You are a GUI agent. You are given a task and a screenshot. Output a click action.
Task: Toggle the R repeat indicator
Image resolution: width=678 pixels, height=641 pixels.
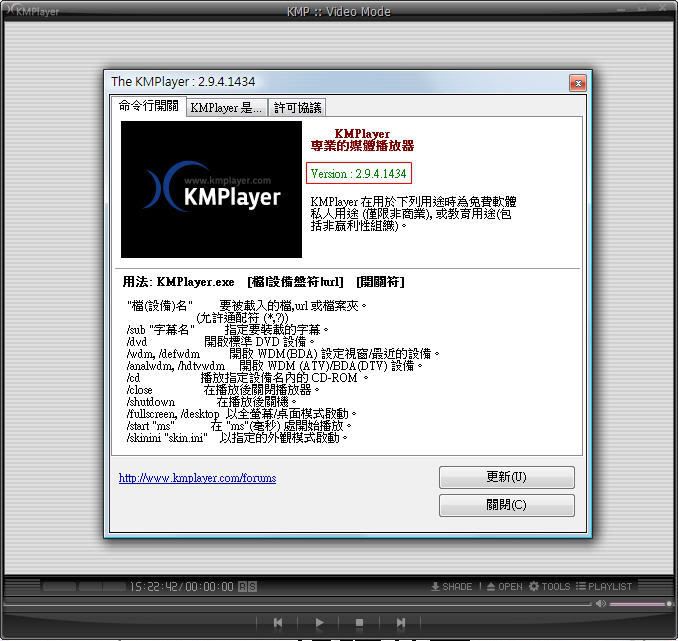coord(243,587)
